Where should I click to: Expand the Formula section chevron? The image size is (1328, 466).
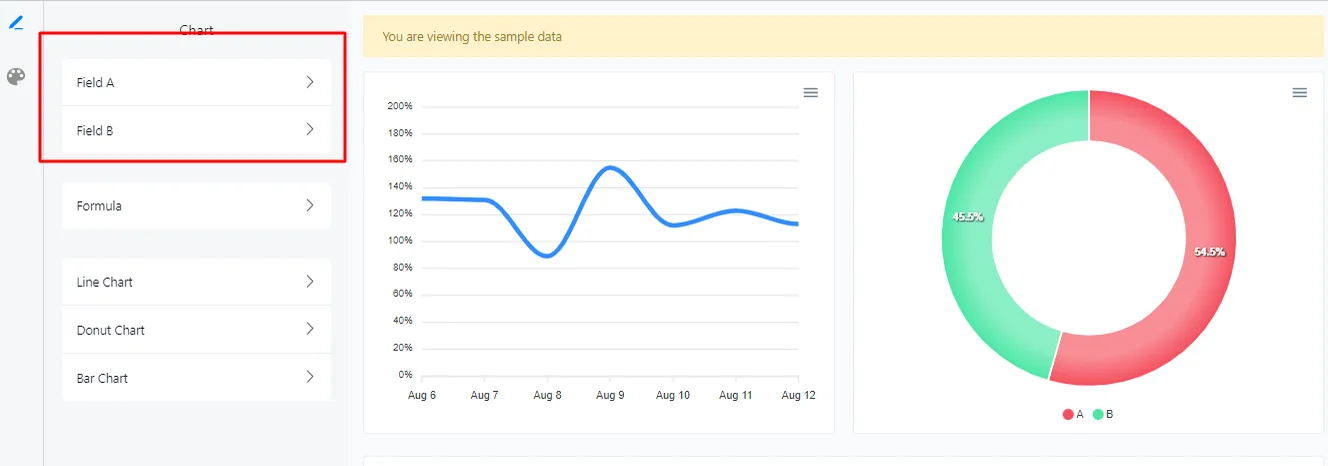pos(310,205)
